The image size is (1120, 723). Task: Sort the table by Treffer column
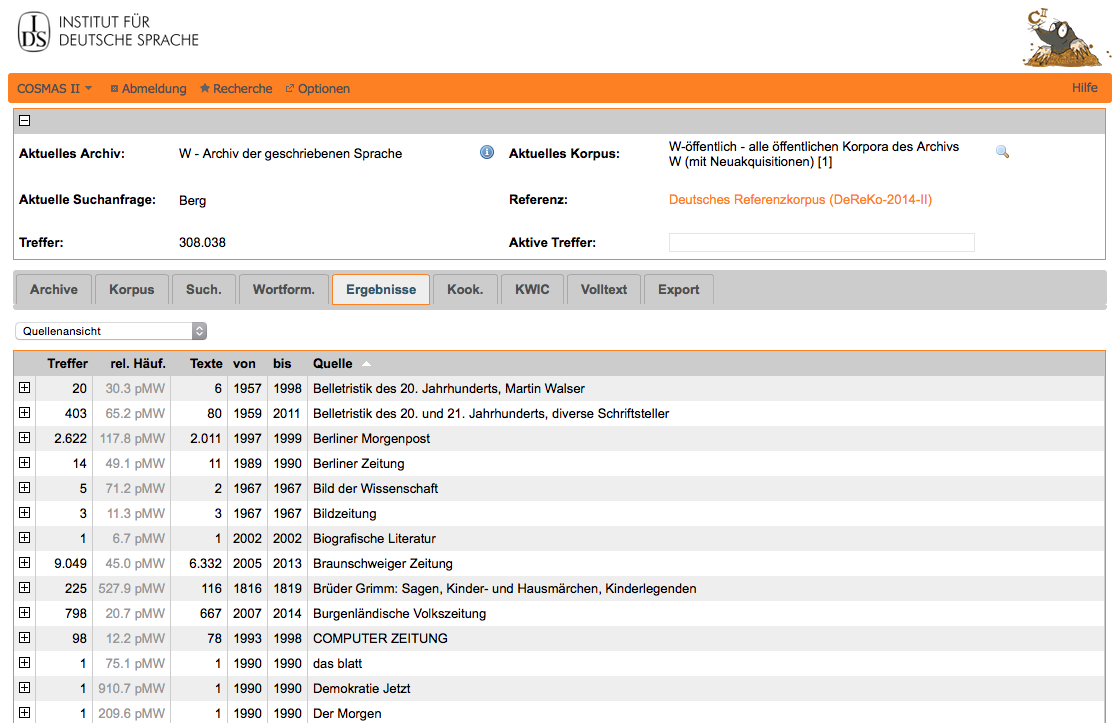67,364
